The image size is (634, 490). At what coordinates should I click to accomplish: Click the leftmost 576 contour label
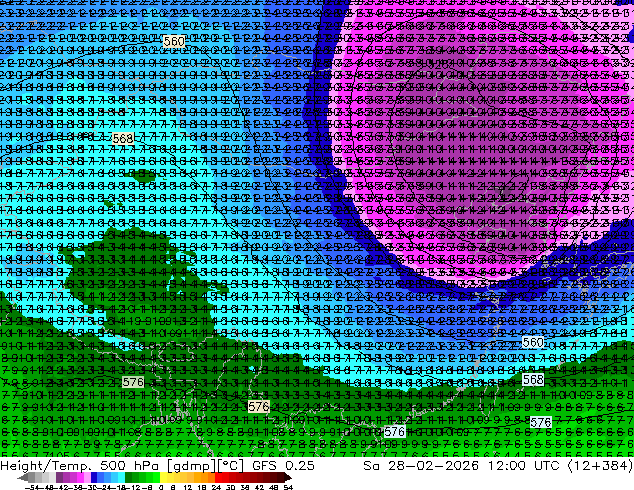click(x=133, y=382)
